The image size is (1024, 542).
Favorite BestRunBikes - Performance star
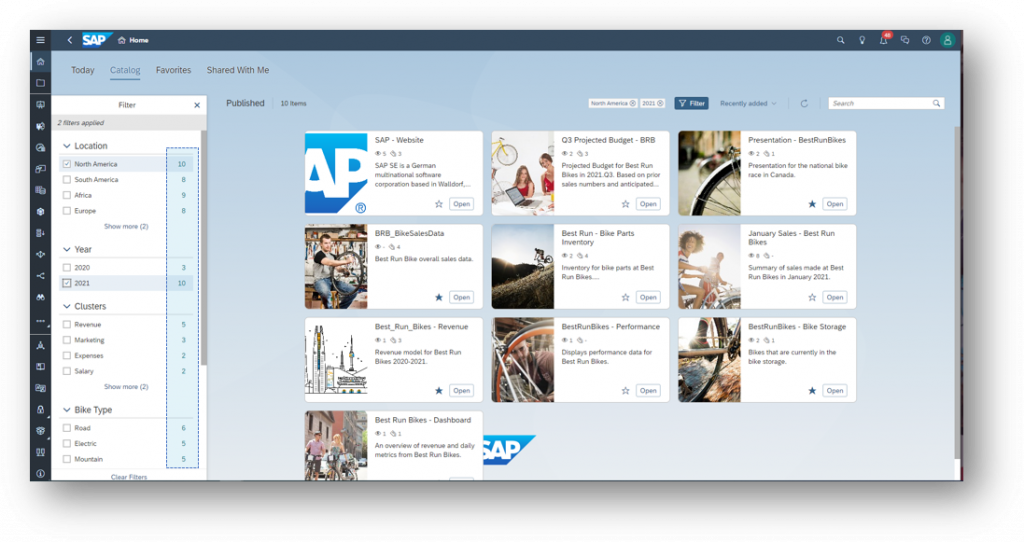(x=626, y=391)
